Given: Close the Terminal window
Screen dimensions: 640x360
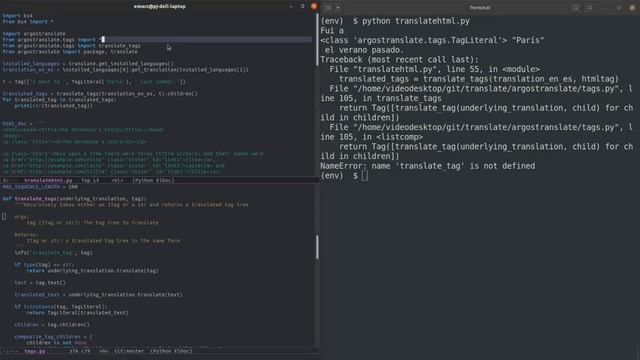Looking at the screenshot, I should (632, 7).
